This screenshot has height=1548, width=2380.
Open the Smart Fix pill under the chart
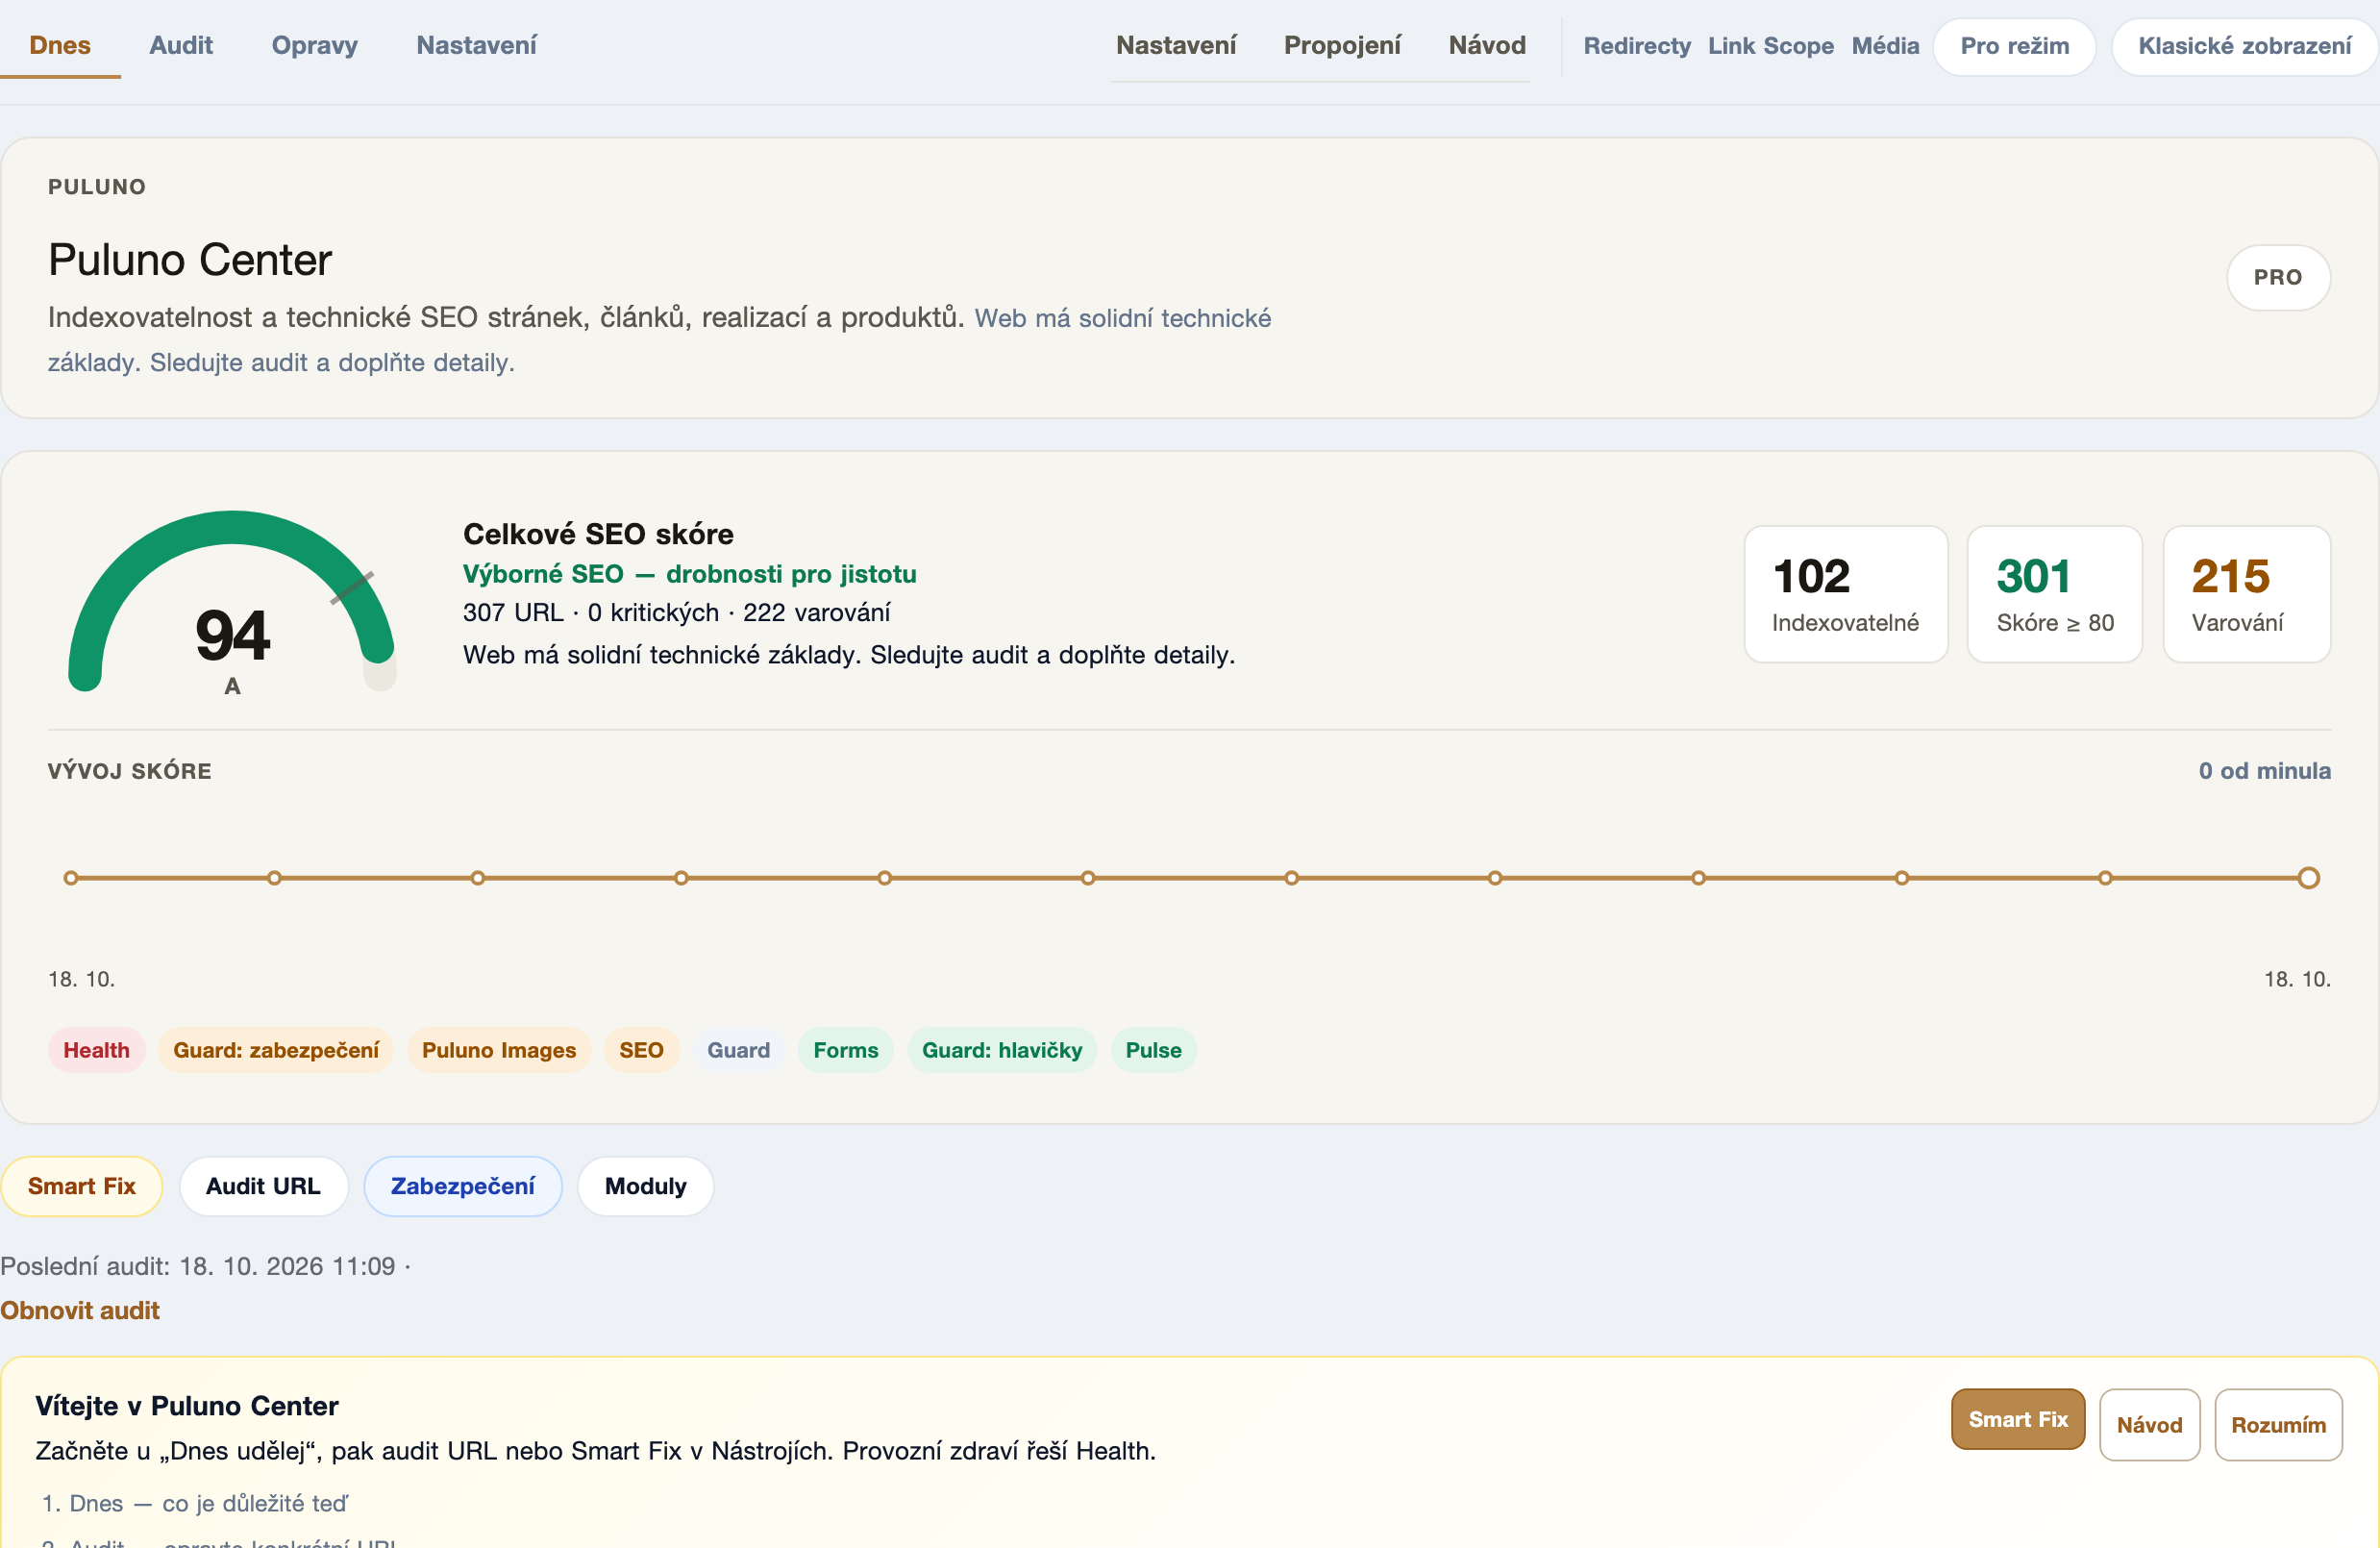click(82, 1186)
